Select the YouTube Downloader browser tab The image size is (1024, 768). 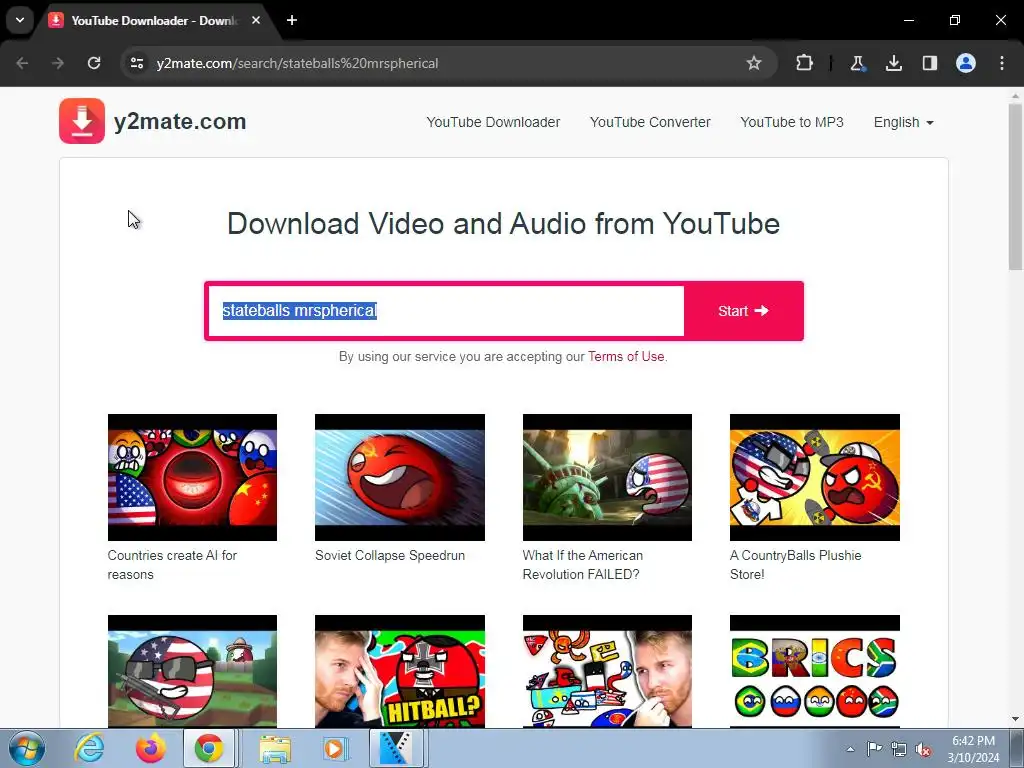click(155, 20)
